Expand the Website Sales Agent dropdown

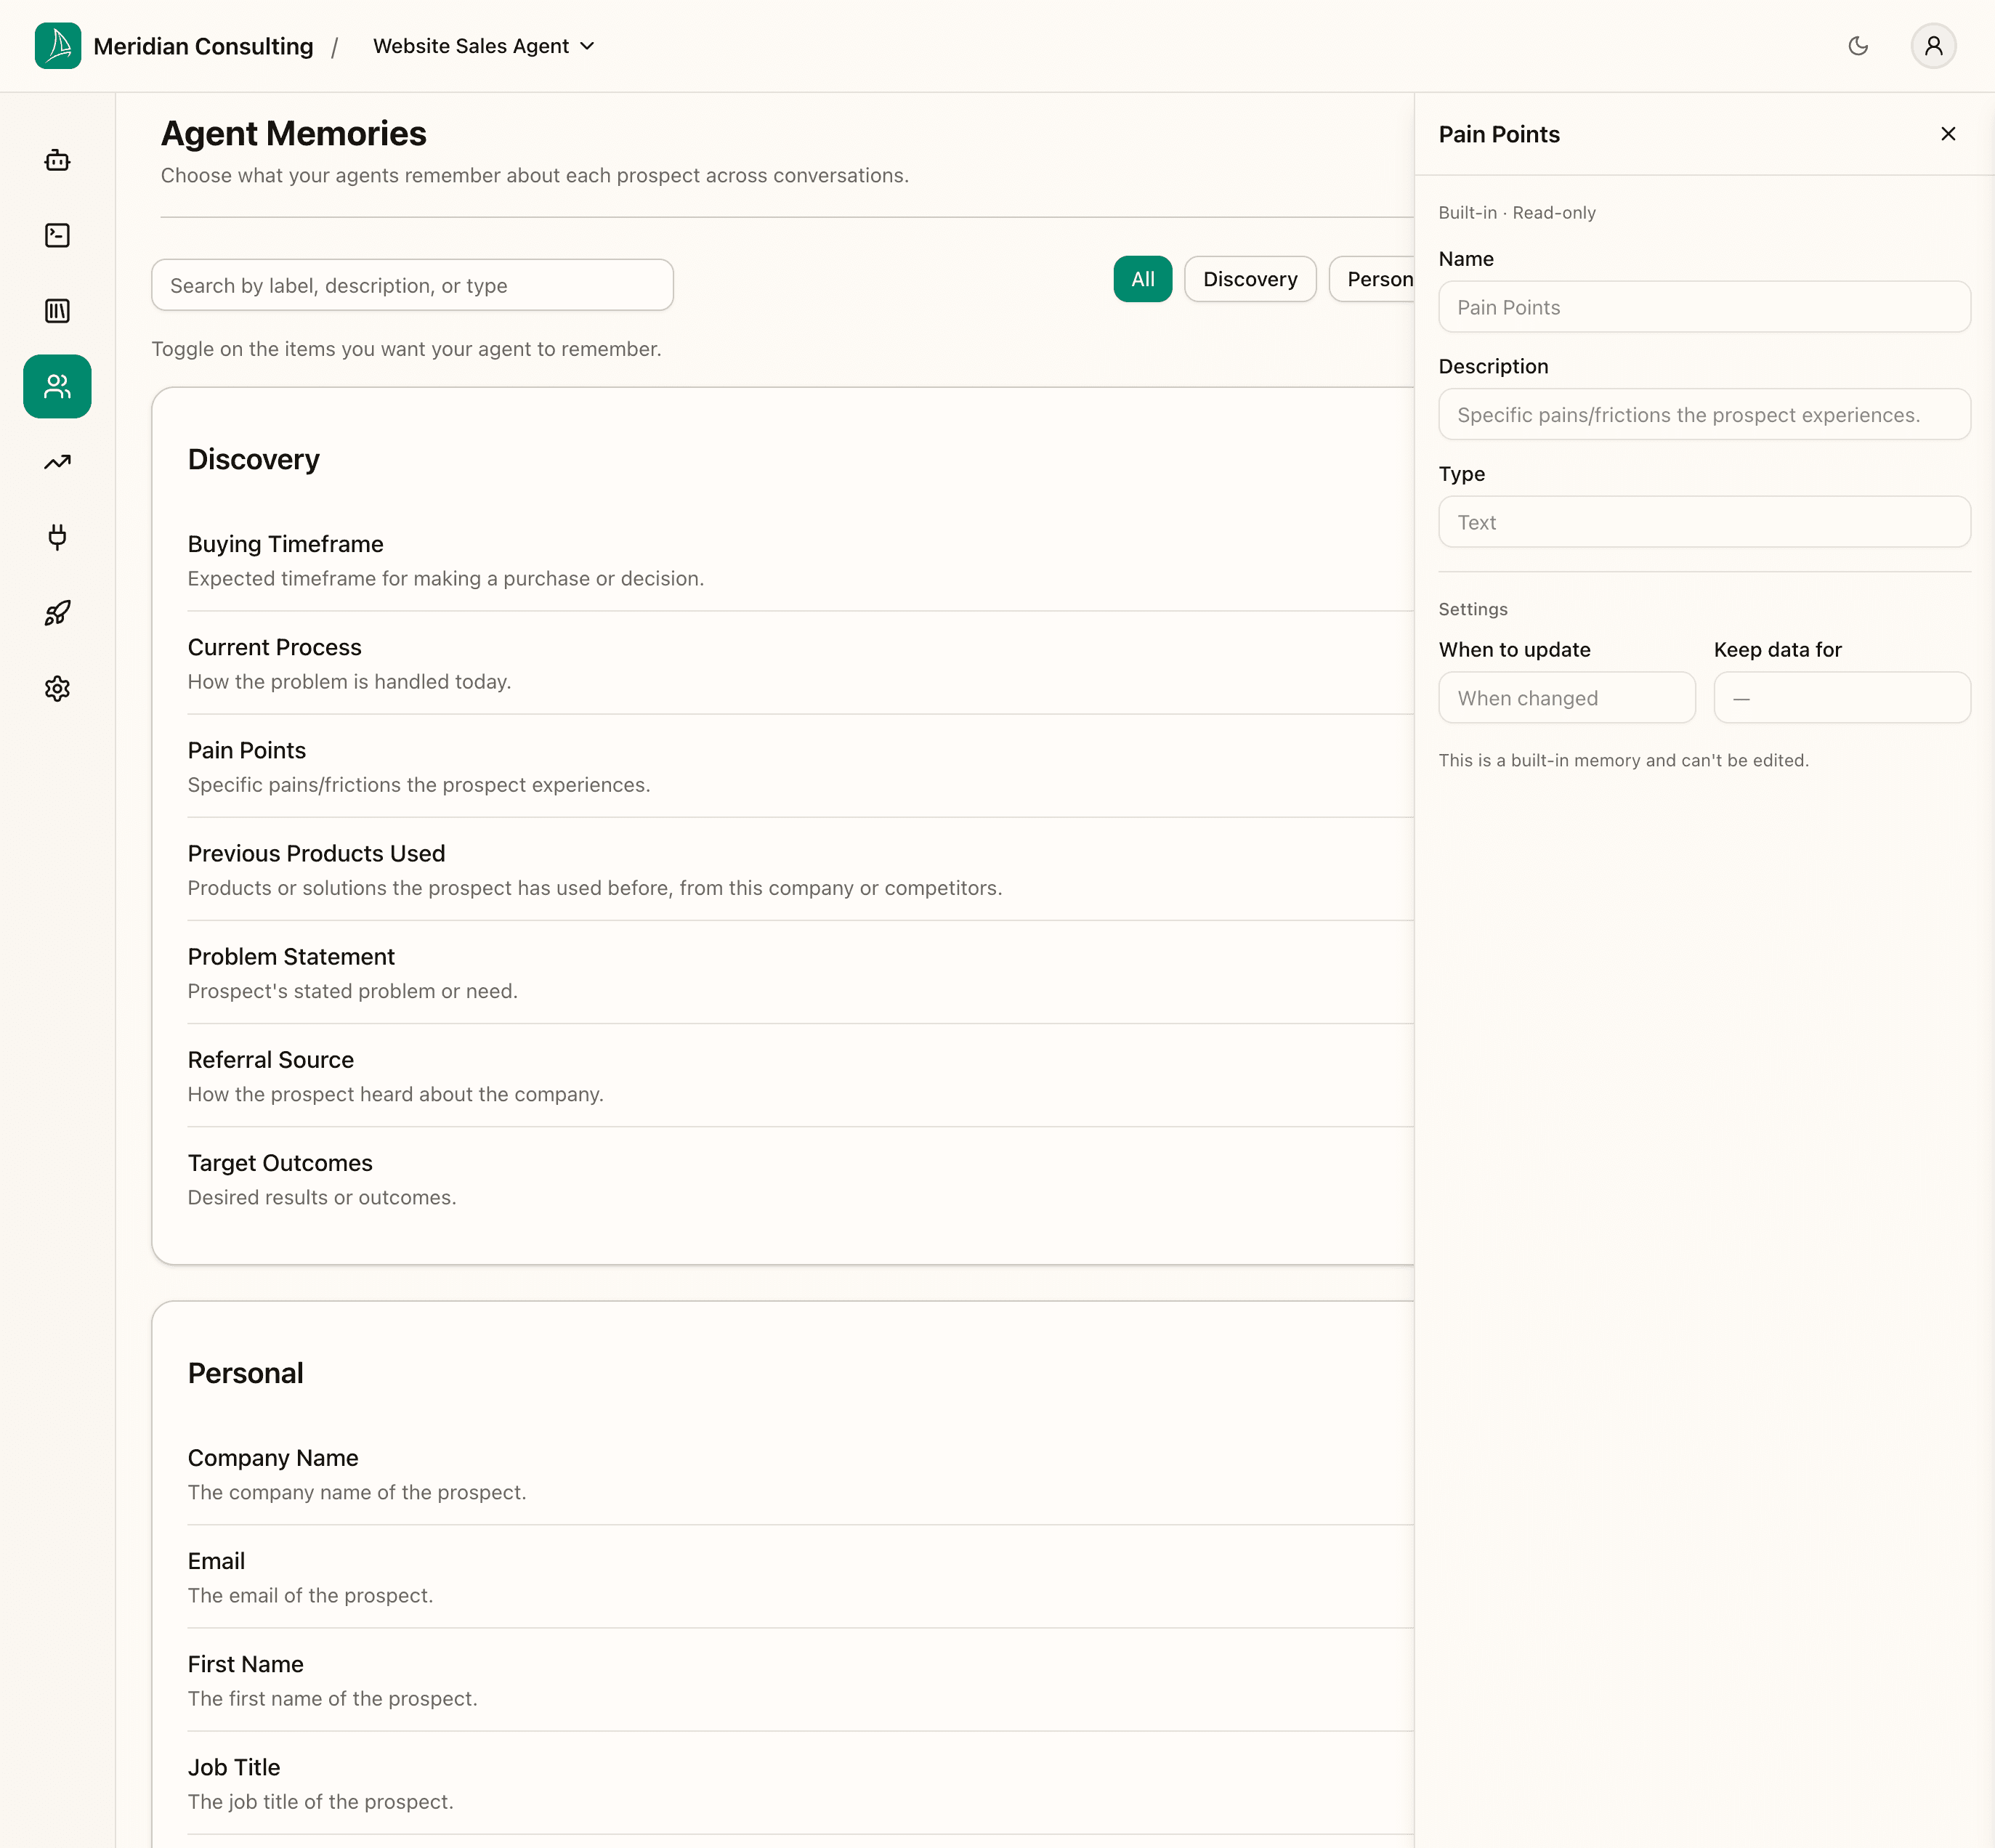(484, 46)
